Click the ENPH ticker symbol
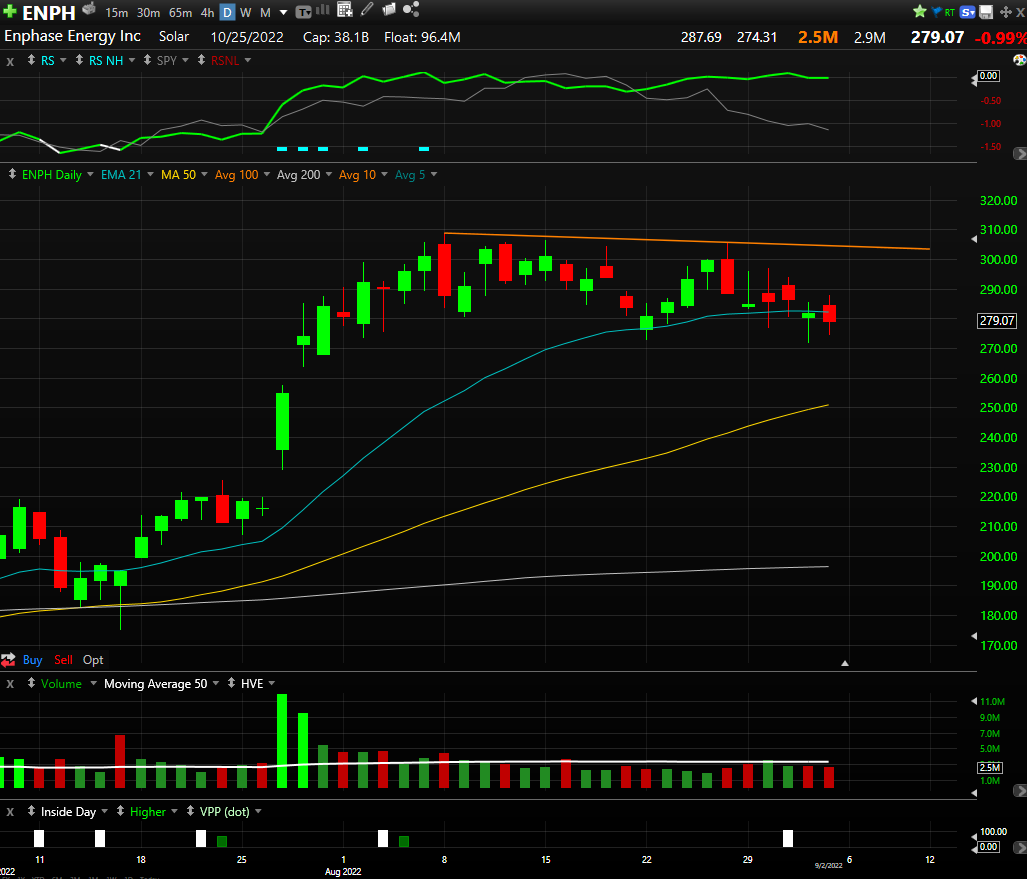Viewport: 1027px width, 879px height. point(49,12)
